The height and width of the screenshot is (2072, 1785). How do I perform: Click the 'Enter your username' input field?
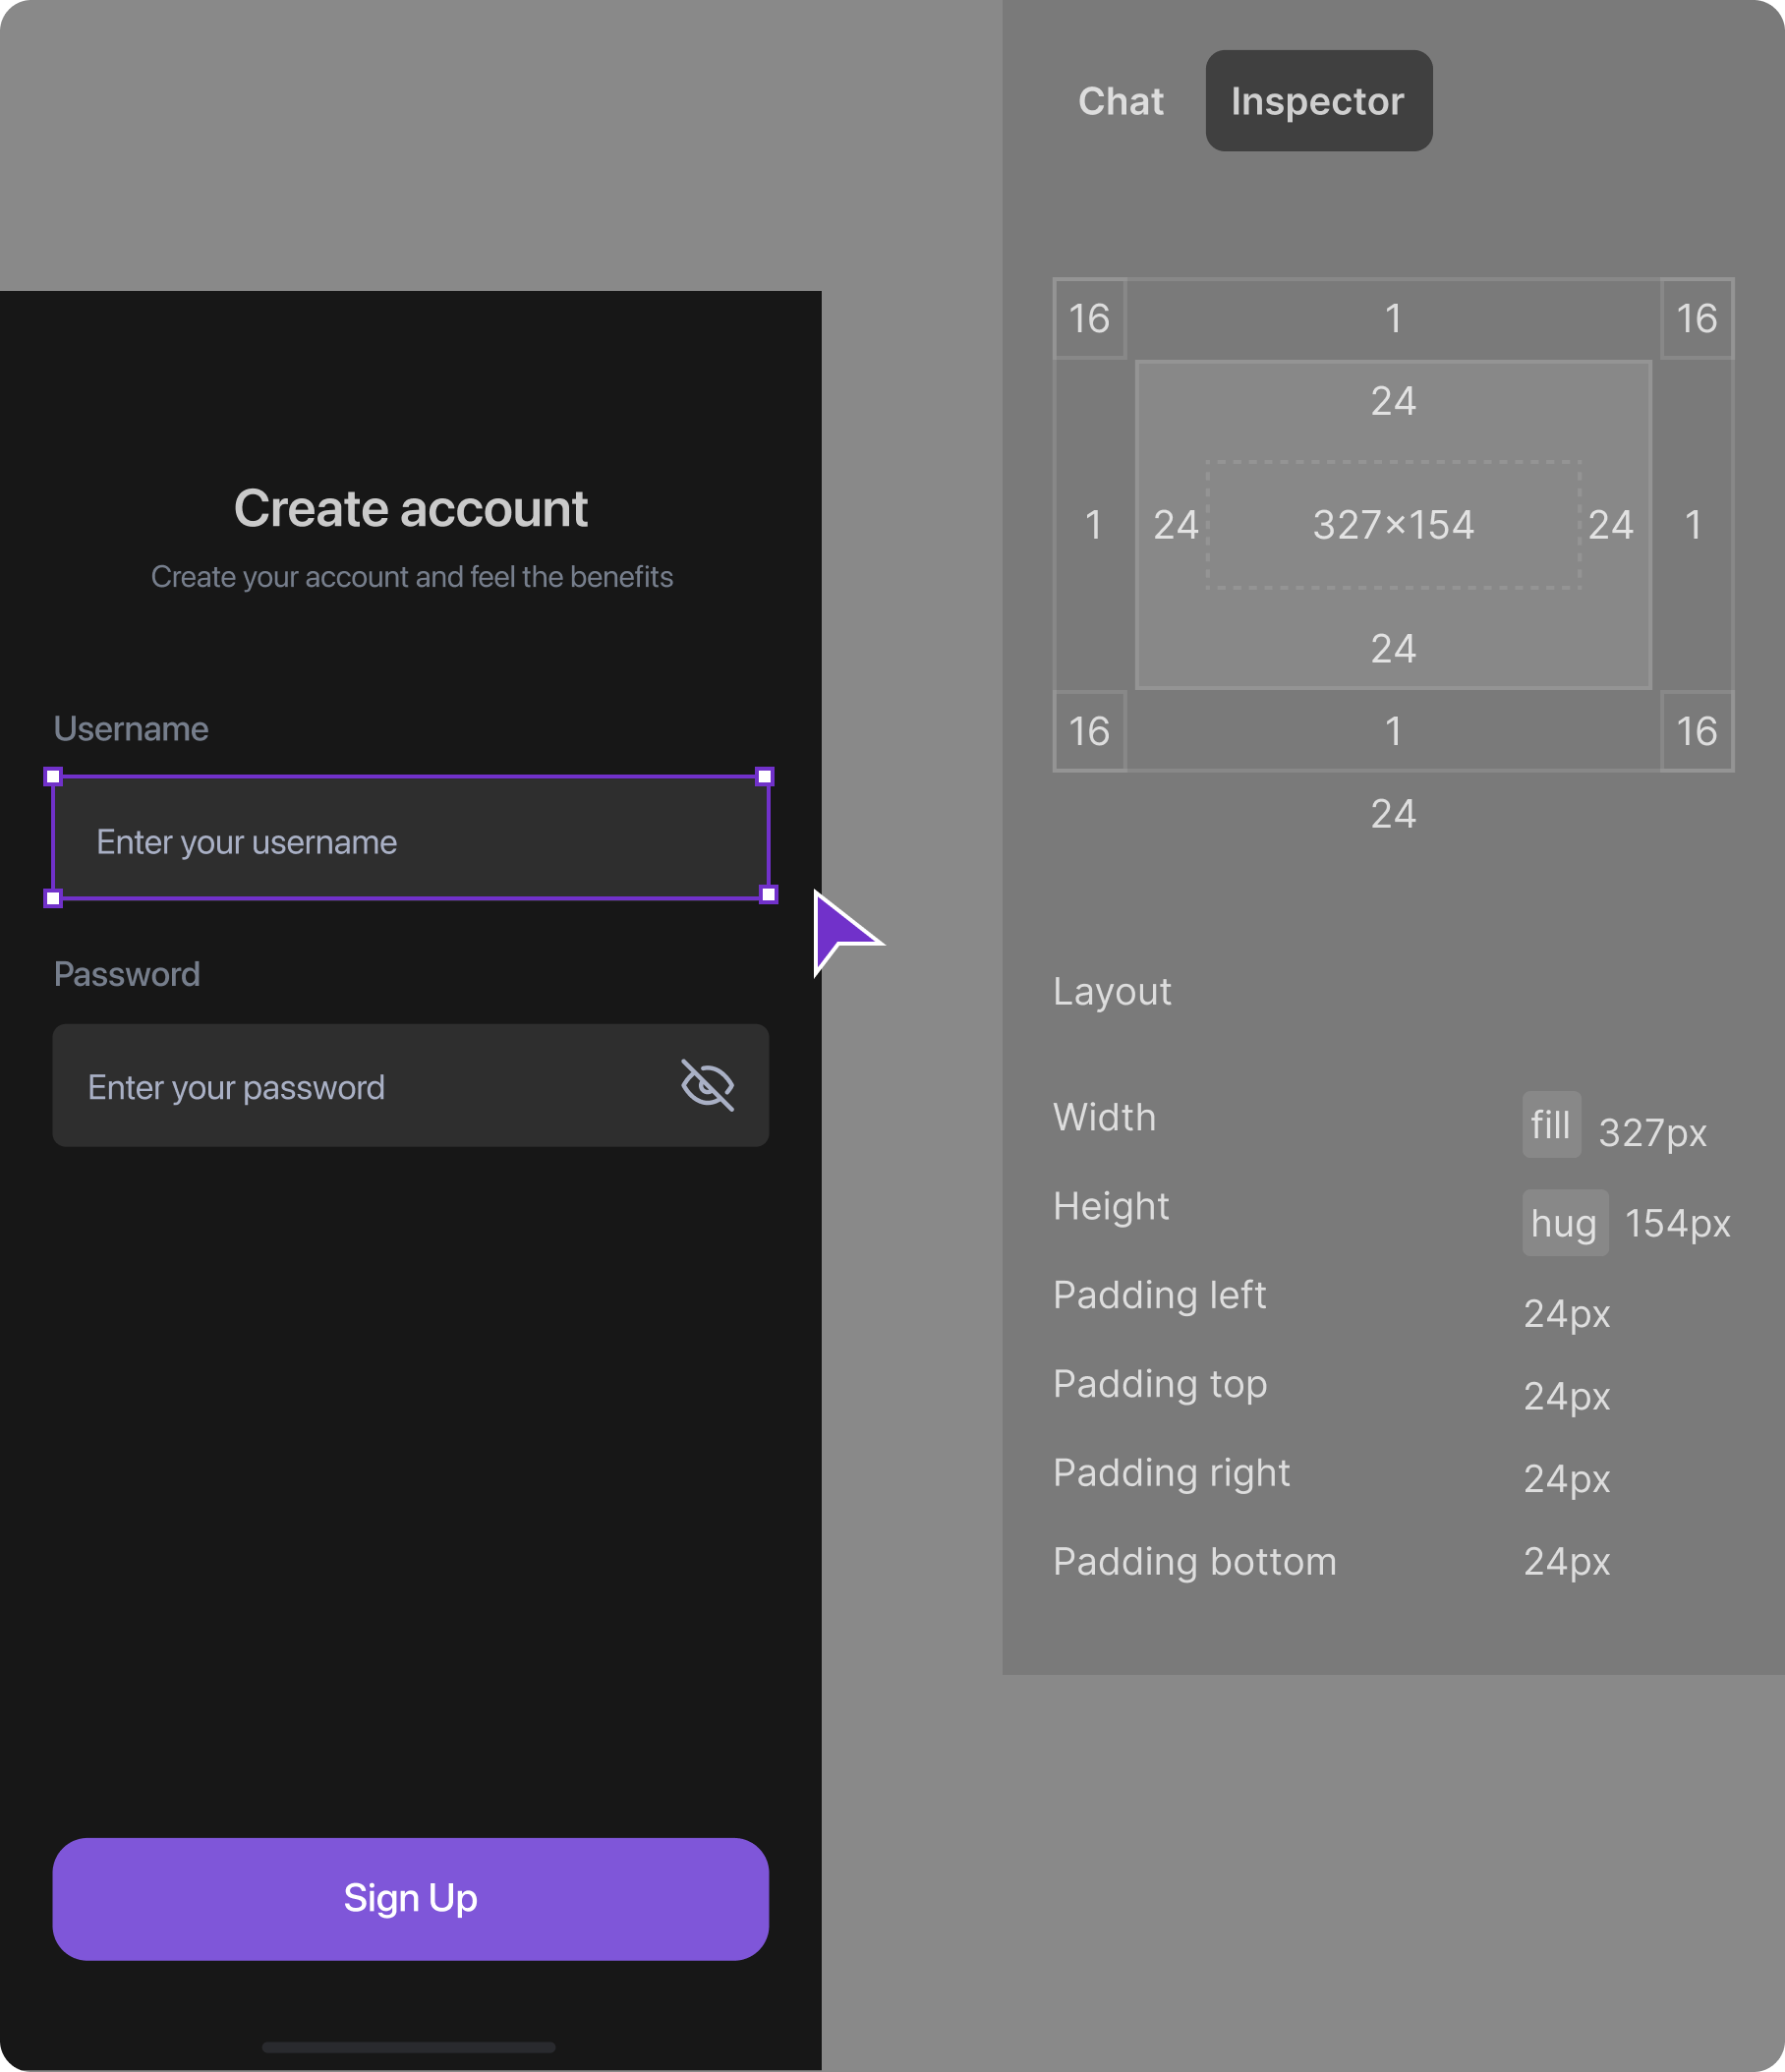coord(410,840)
